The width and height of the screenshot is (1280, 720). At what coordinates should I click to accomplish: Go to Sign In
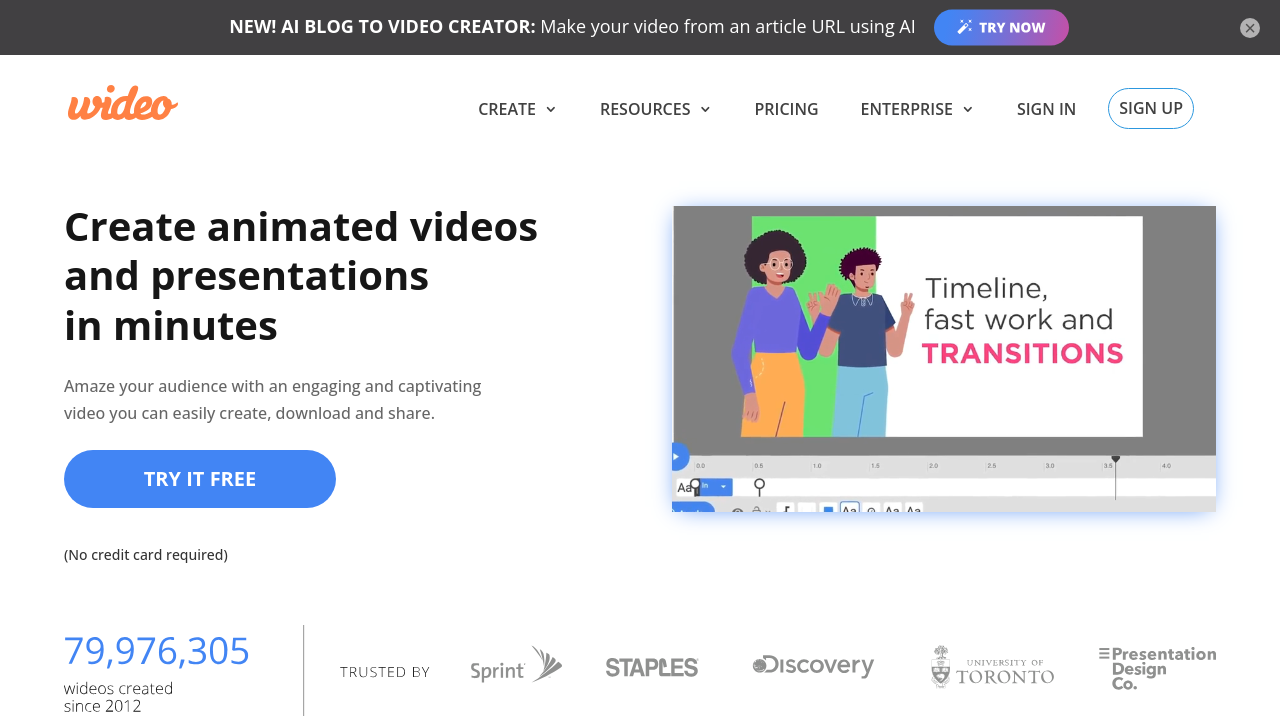1046,109
